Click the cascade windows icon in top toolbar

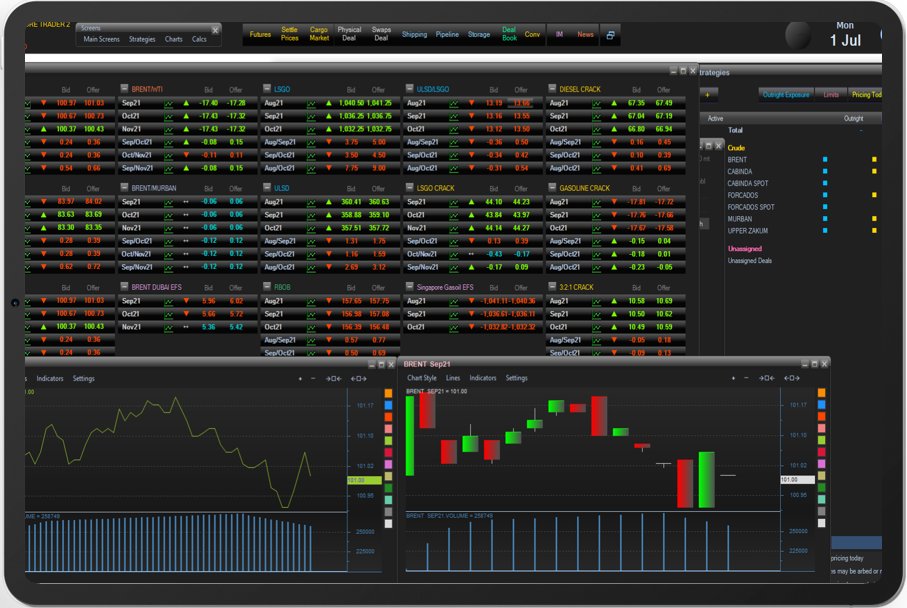click(610, 35)
